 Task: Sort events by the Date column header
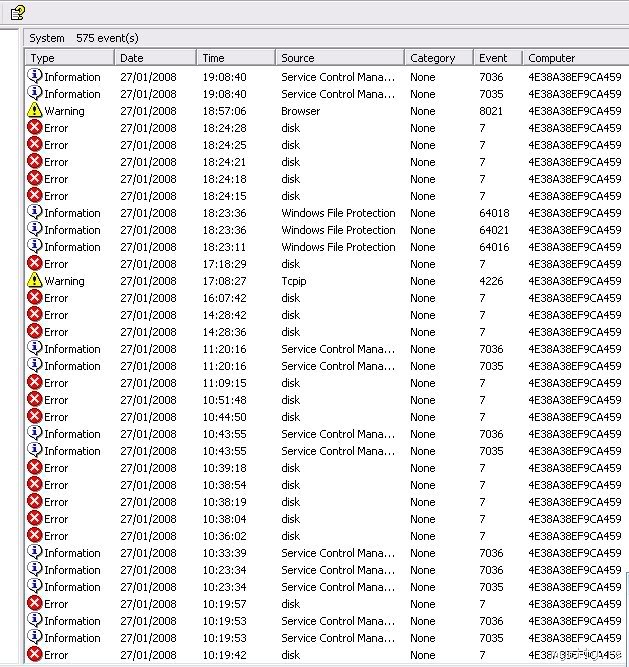tap(156, 58)
